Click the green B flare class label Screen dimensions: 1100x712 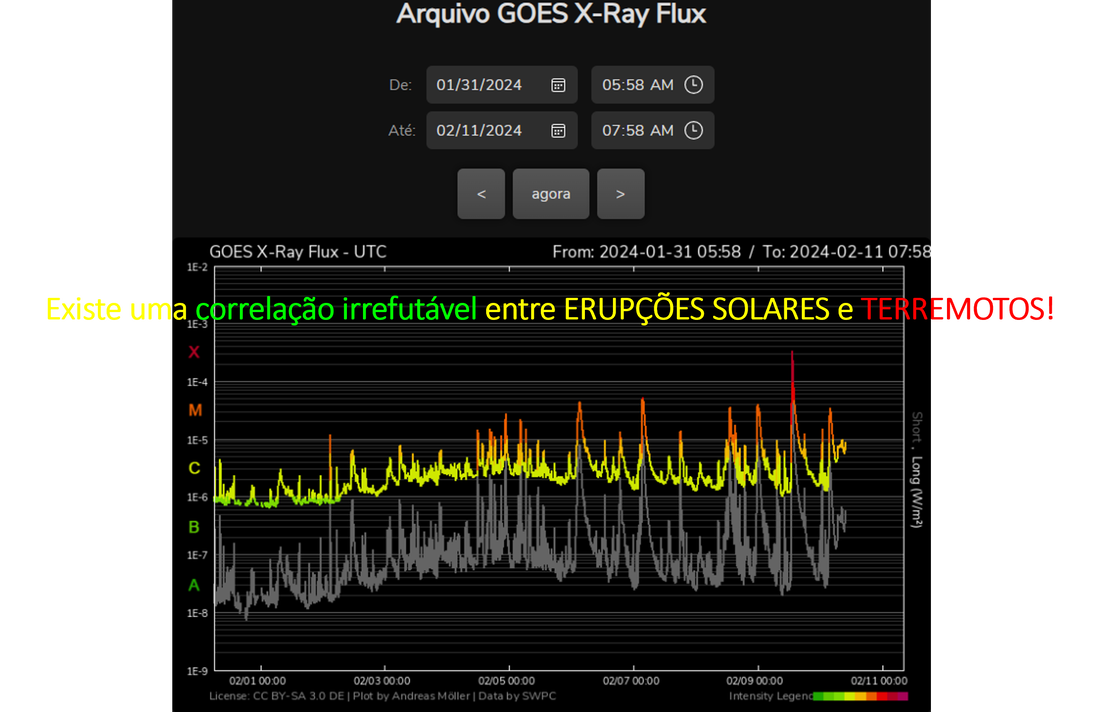click(194, 527)
